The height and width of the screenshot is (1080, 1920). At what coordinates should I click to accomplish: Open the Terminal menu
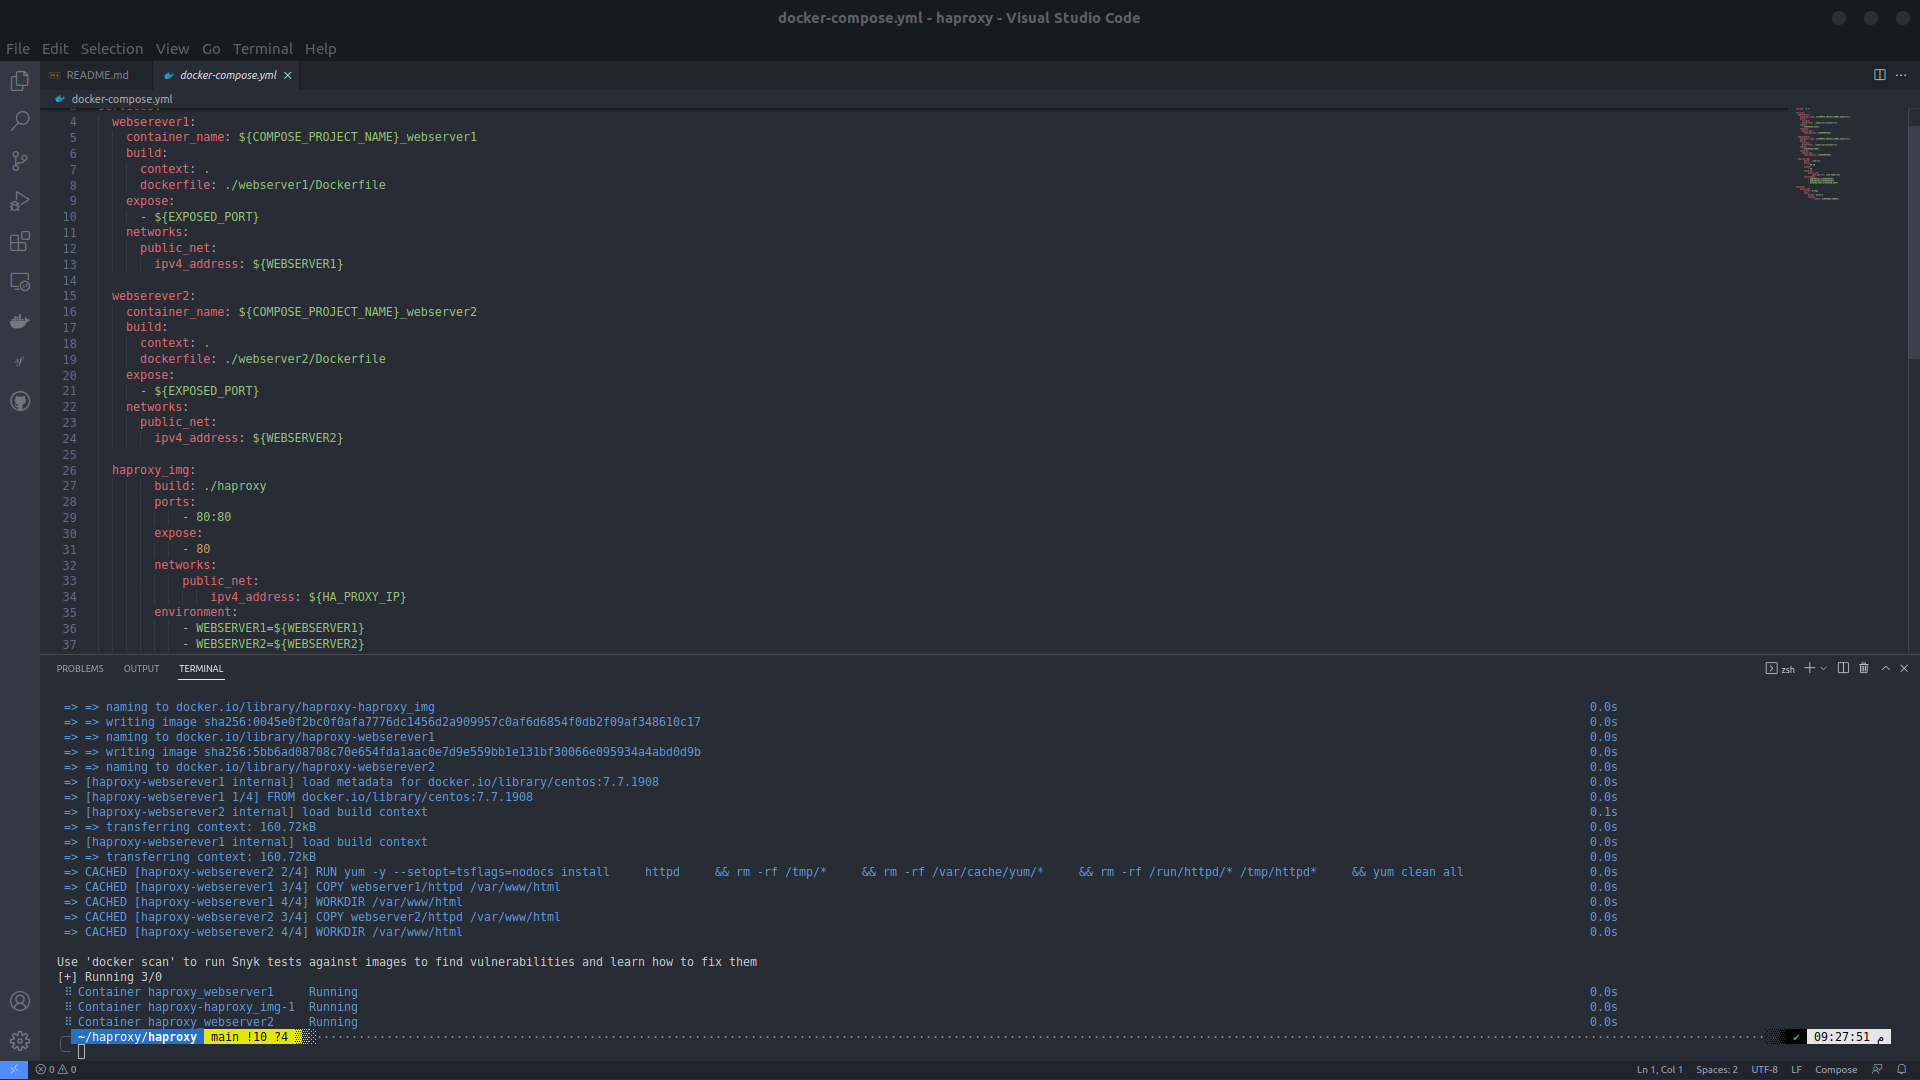tap(262, 48)
